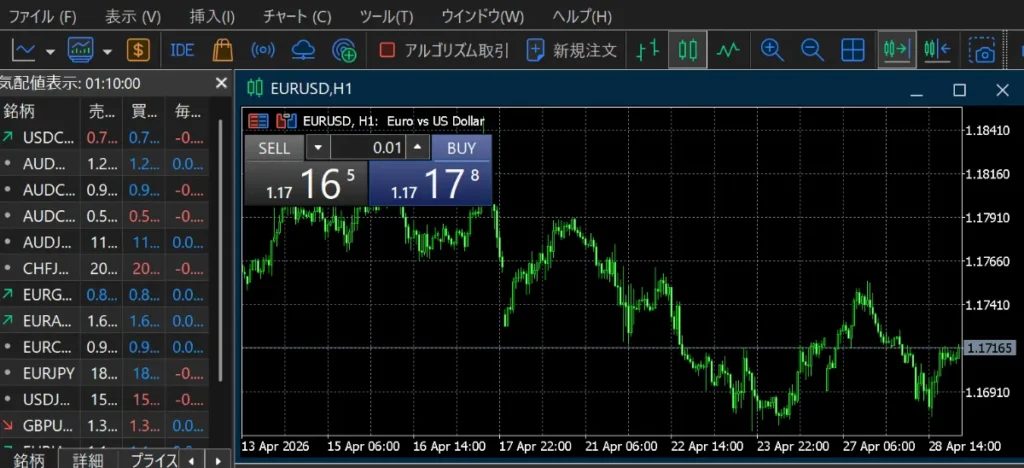1024x468 pixels.
Task: Click the 0.01 volume input field
Action: pyautogui.click(x=368, y=148)
